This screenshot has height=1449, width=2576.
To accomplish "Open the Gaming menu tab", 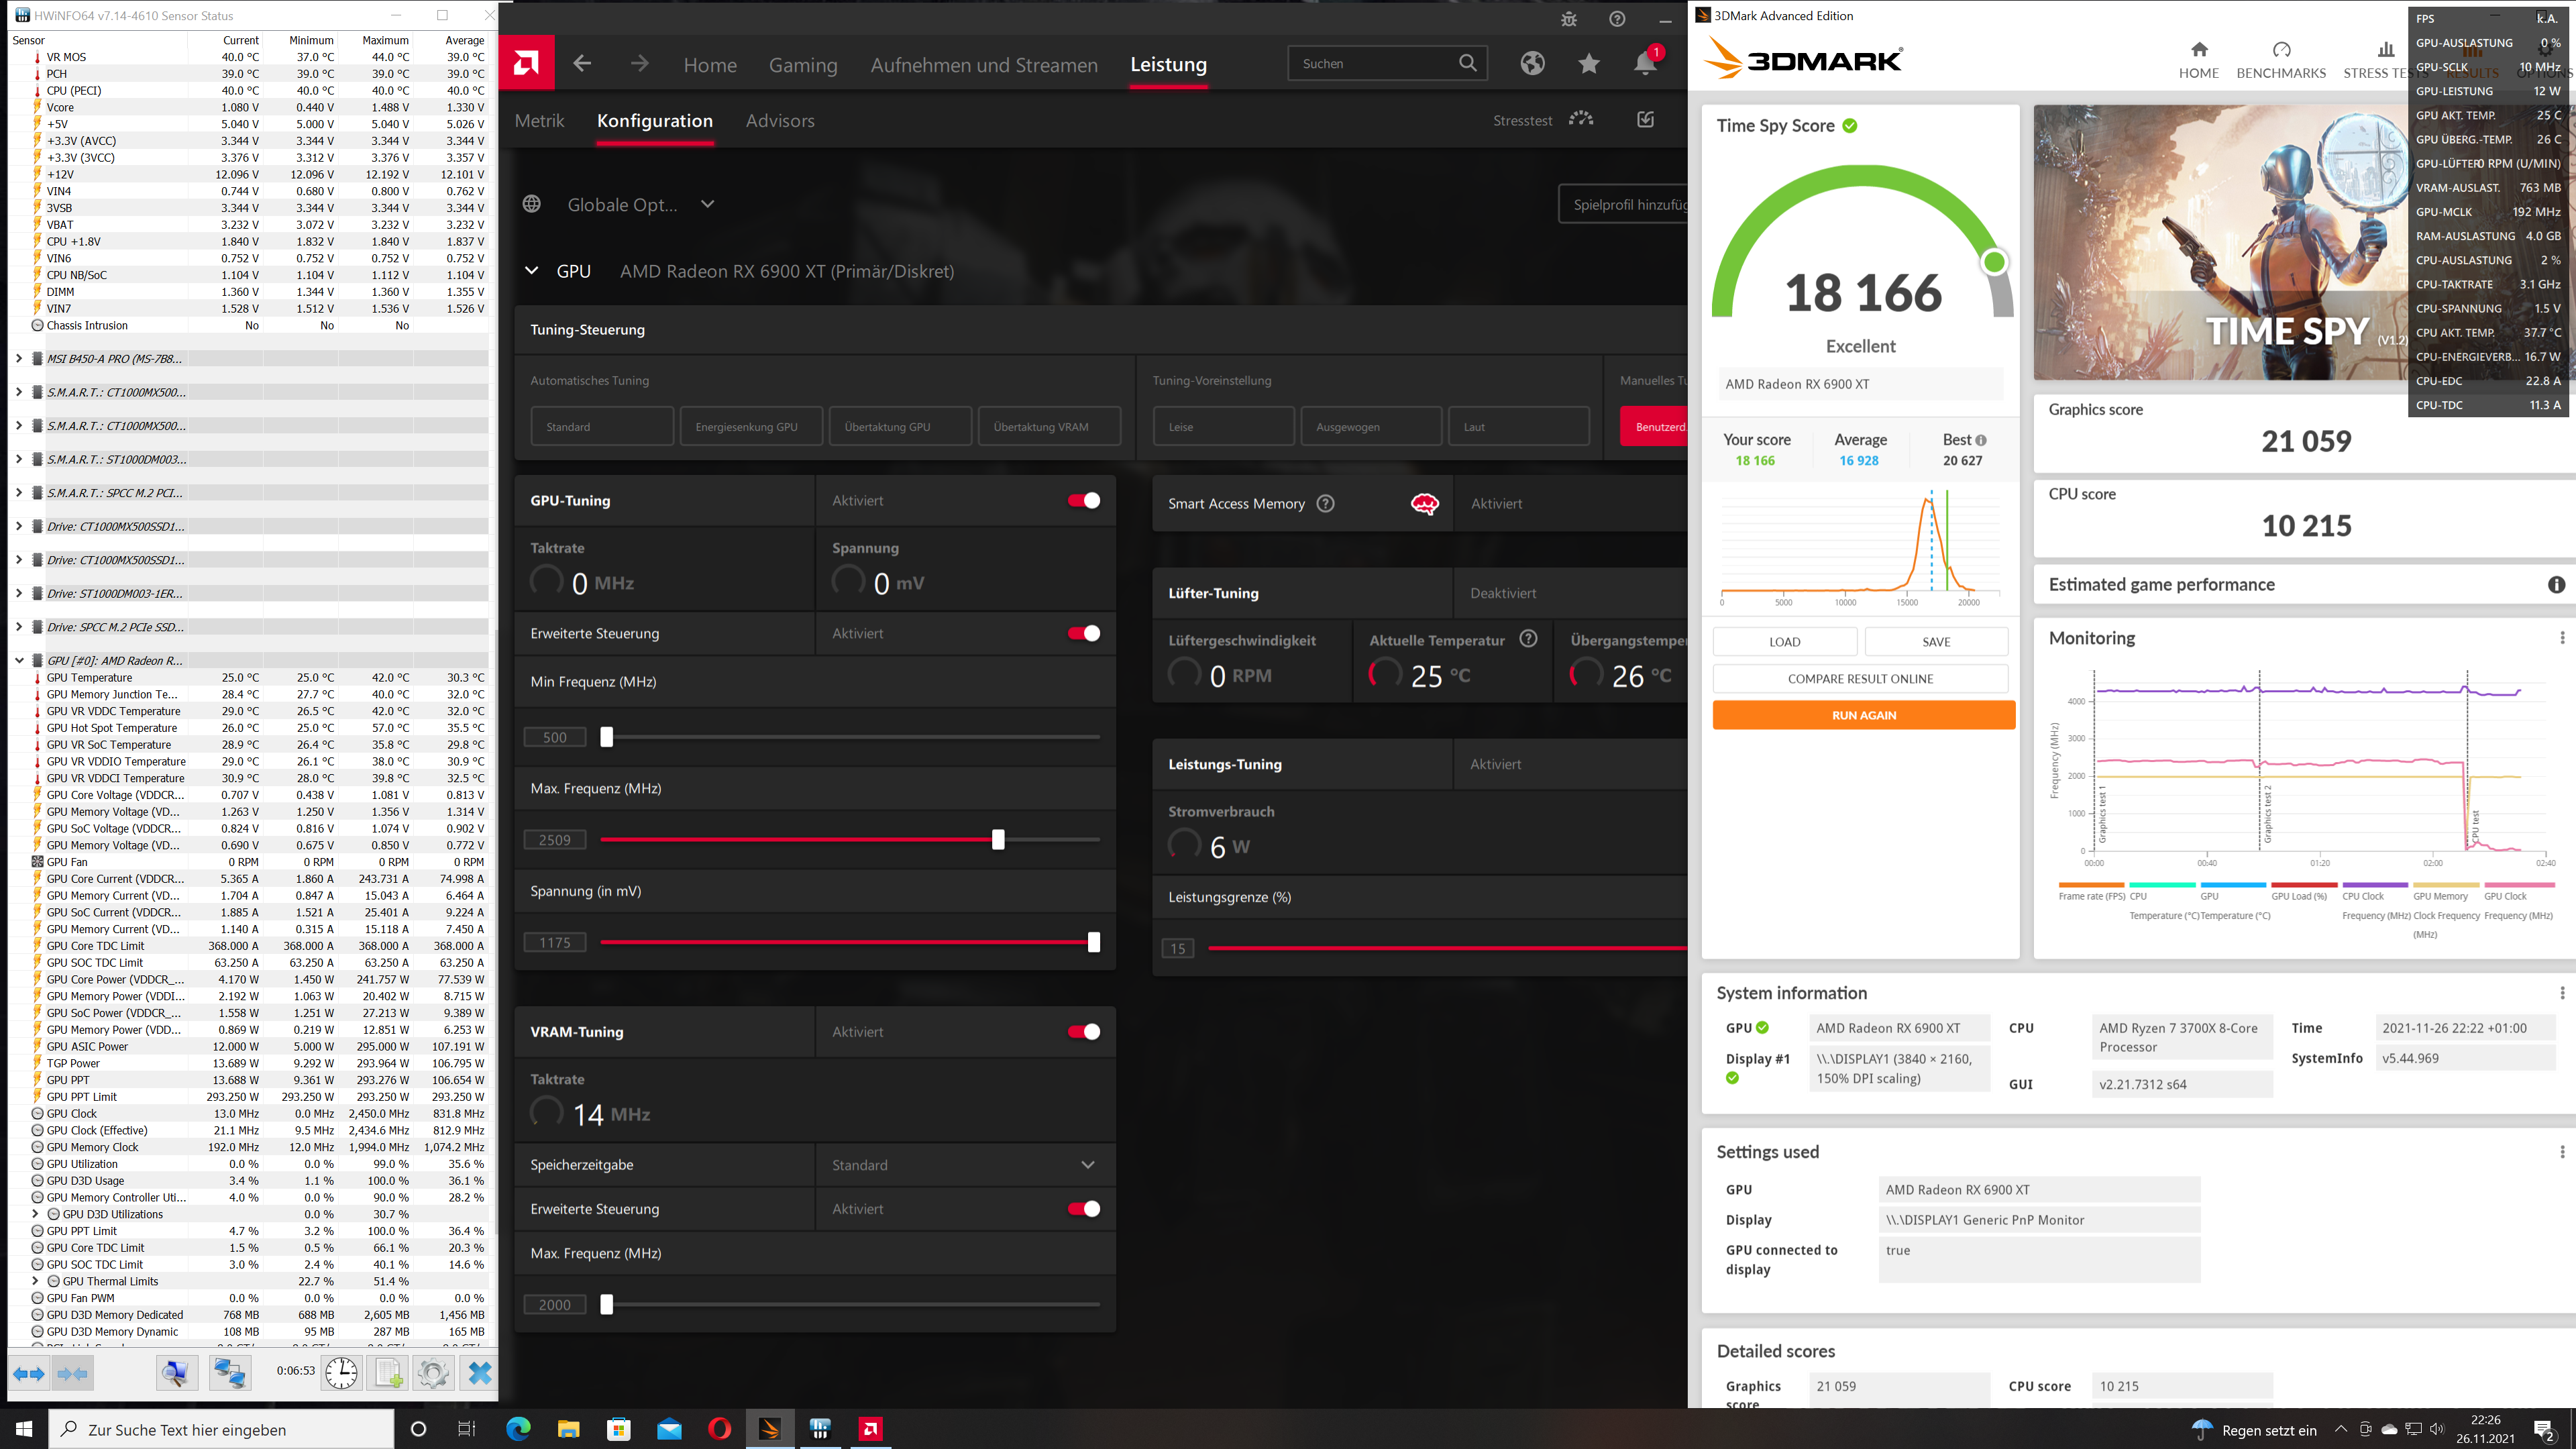I will pos(802,65).
